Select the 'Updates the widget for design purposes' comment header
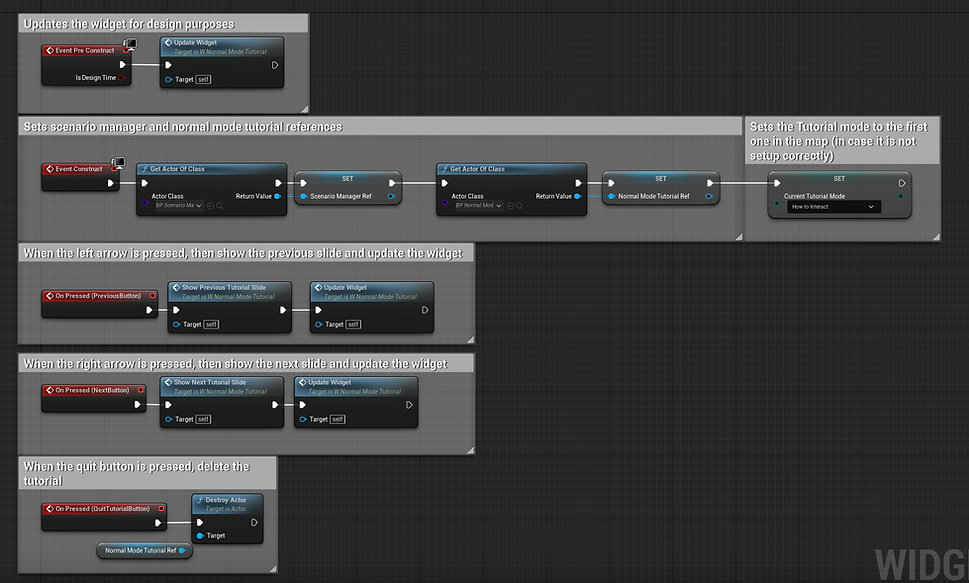This screenshot has width=969, height=583. click(x=163, y=23)
